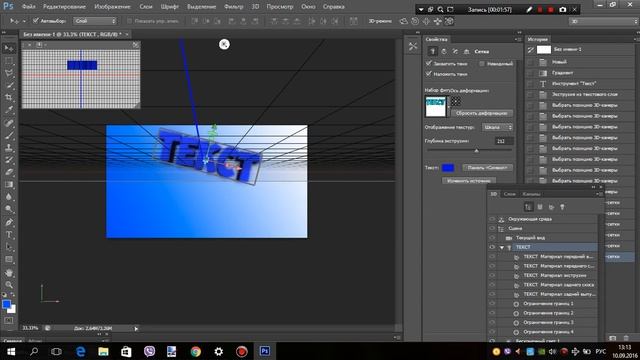The height and width of the screenshot is (360, 640).
Task: Toggle visibility of ТЕКСТ mesh in 3D panel
Action: pos(492,247)
